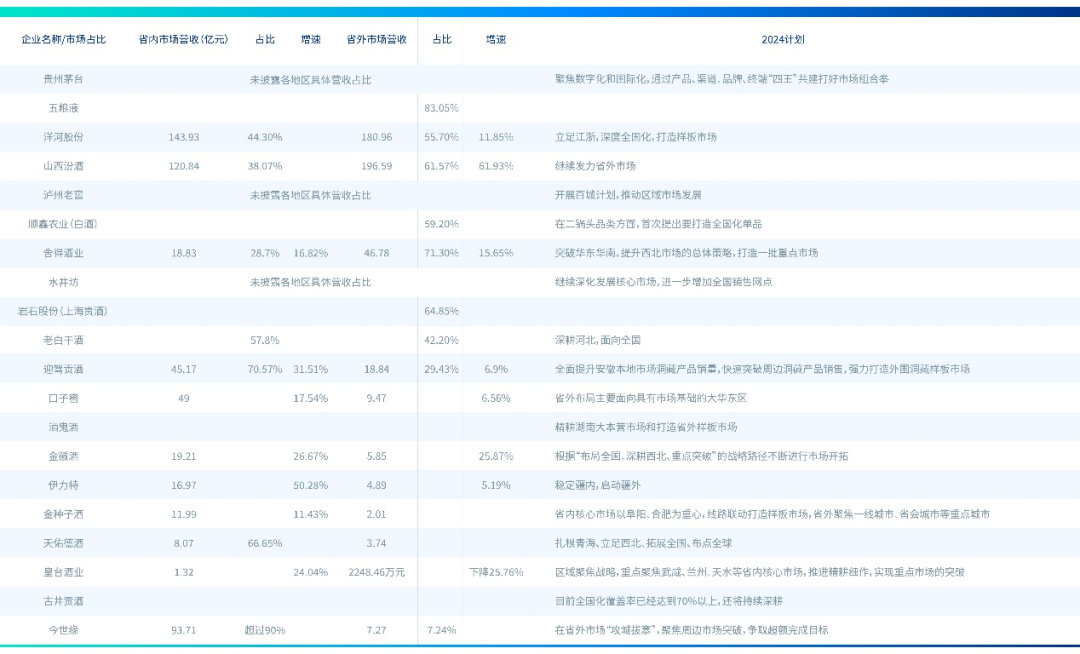Screen dimensions: 1080x654
Task: Select the 迎驾贡酒 row name
Action: (x=63, y=369)
